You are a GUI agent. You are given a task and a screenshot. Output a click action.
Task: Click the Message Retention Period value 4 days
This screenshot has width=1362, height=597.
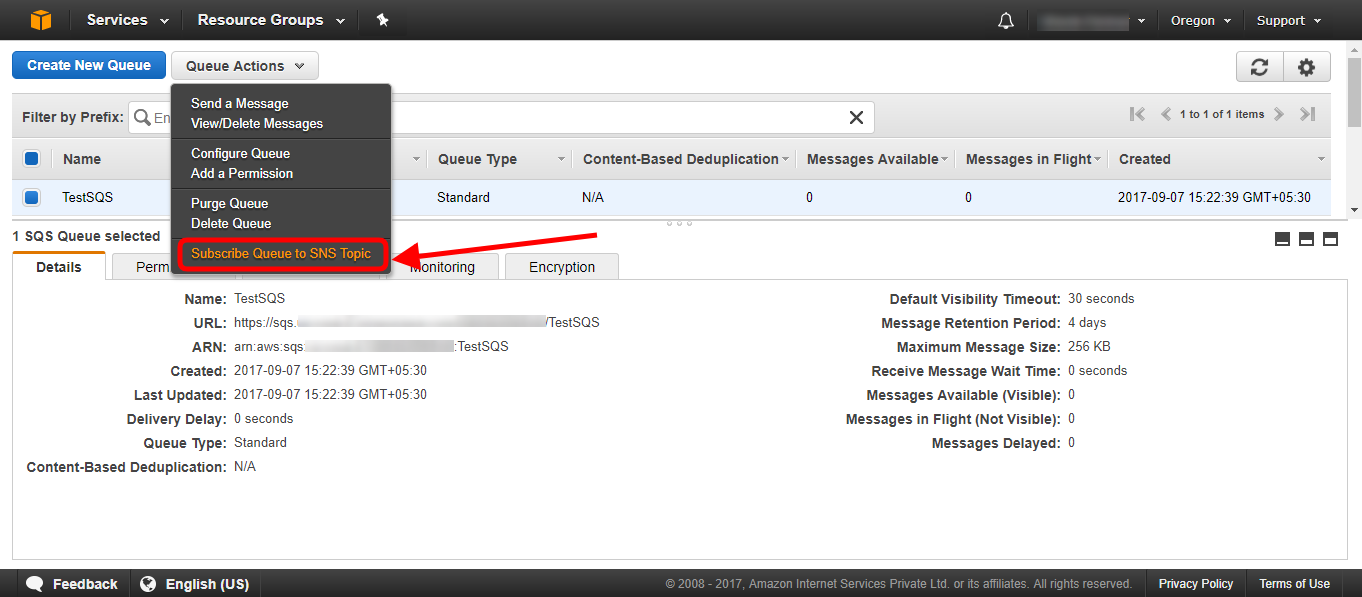[1087, 323]
